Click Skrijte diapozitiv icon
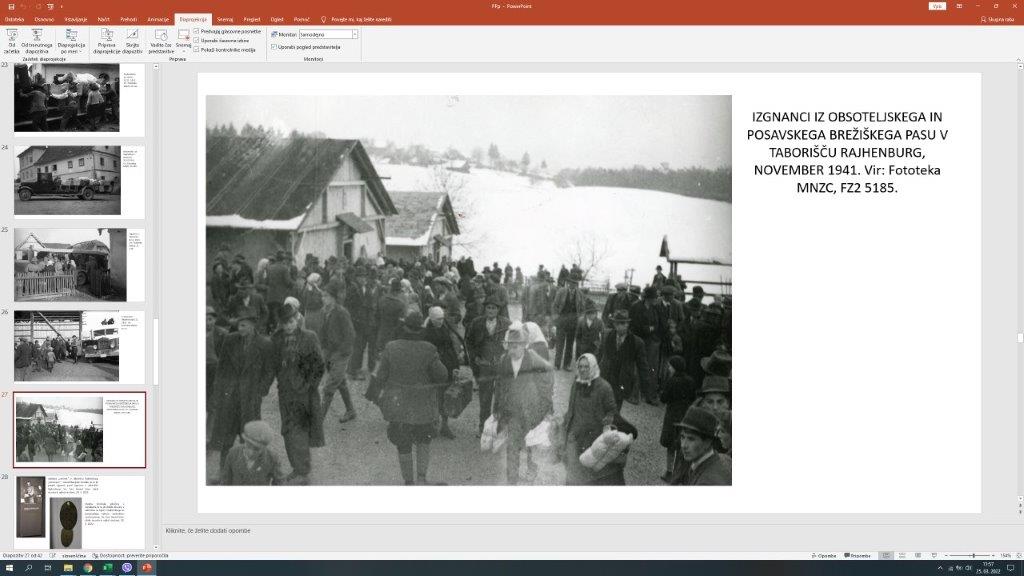 133,40
